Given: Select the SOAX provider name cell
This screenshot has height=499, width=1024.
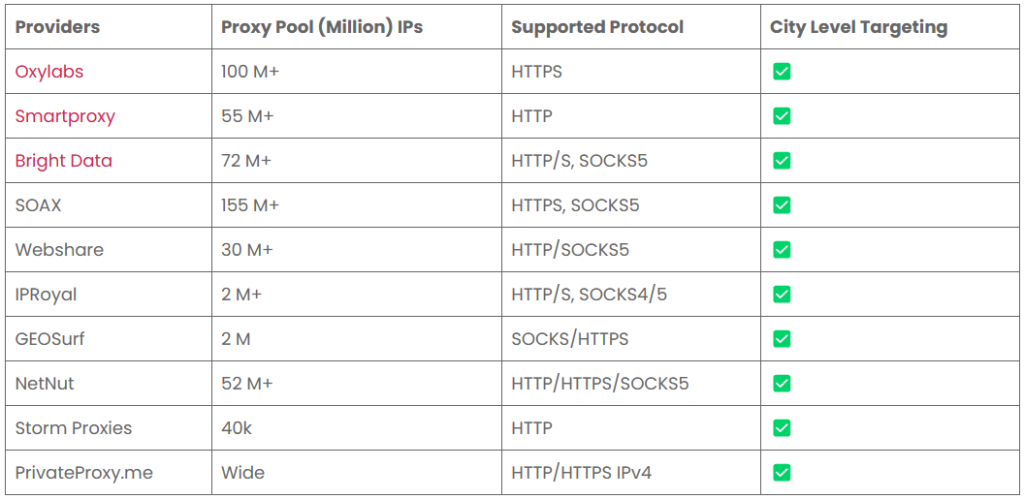Looking at the screenshot, I should [x=39, y=205].
